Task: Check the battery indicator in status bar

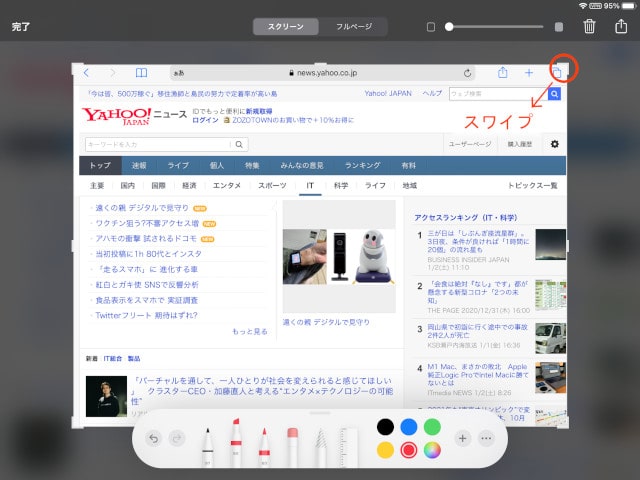Action: click(x=629, y=6)
